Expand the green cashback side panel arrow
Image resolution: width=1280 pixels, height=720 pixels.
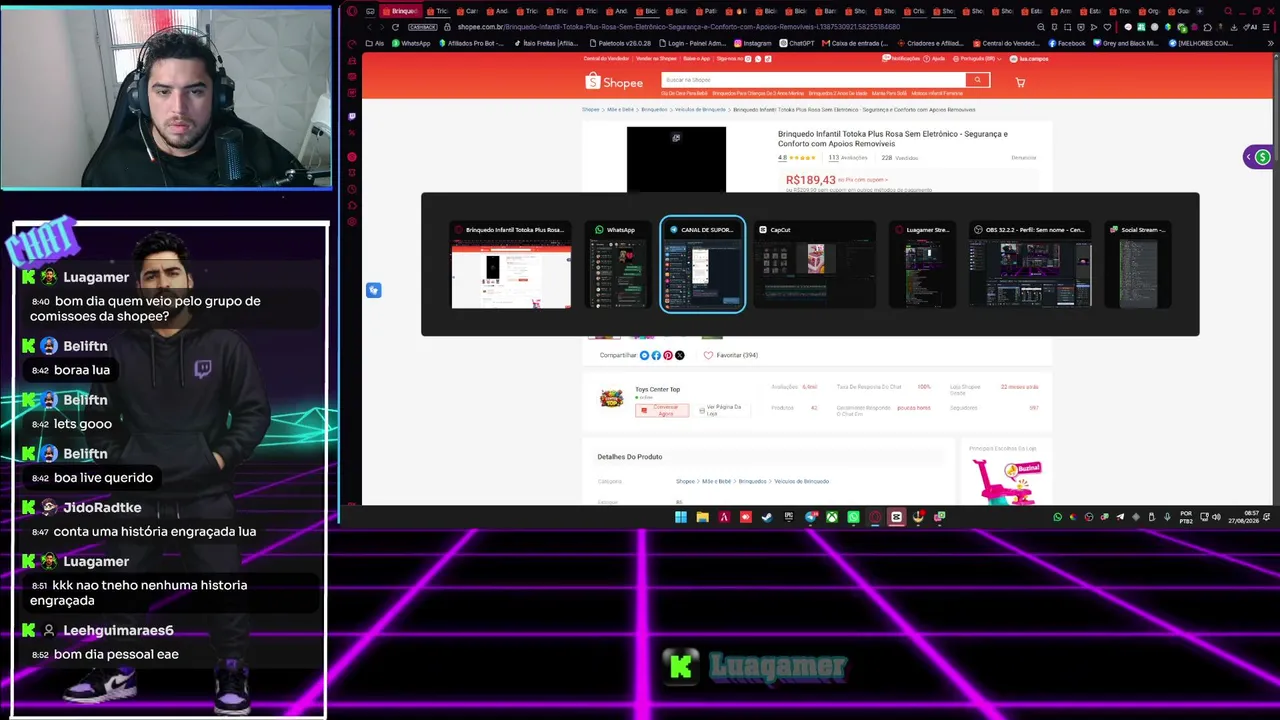1248,157
